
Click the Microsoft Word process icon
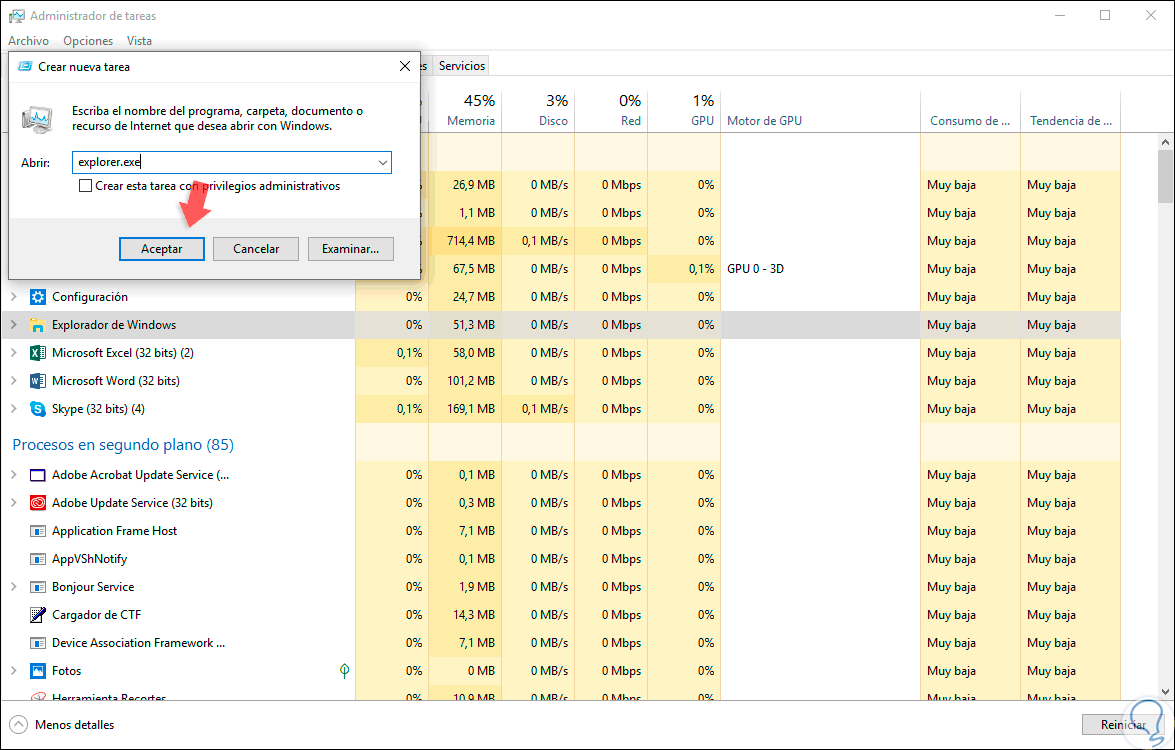(x=38, y=381)
